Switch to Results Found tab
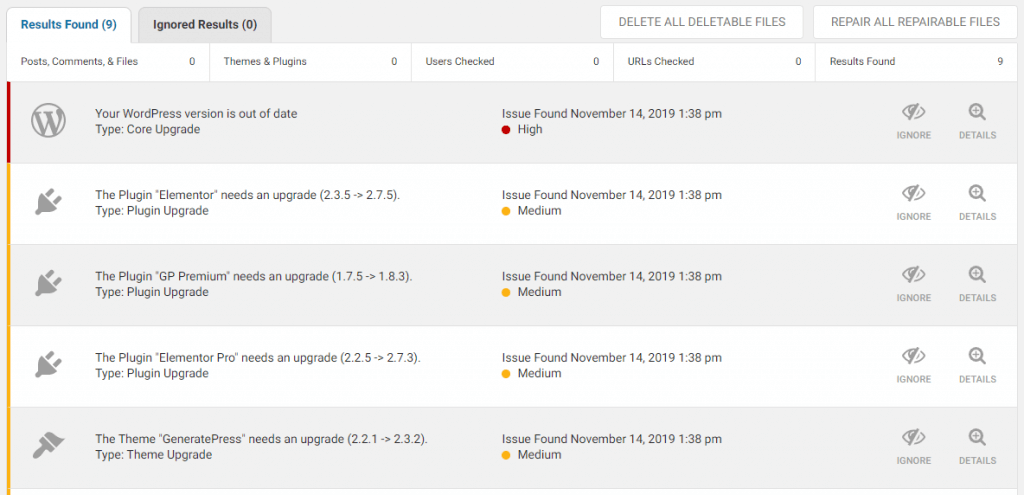1024x495 pixels. (69, 25)
